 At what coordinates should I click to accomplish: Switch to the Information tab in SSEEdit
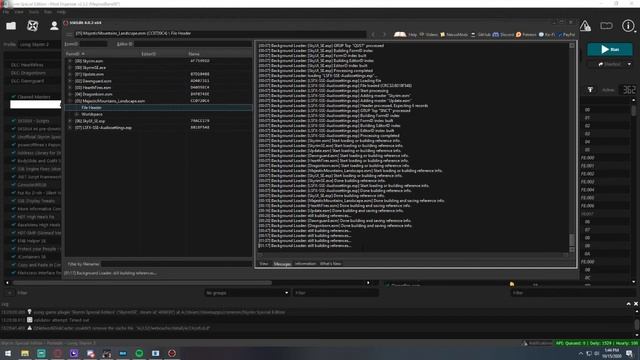tap(305, 264)
